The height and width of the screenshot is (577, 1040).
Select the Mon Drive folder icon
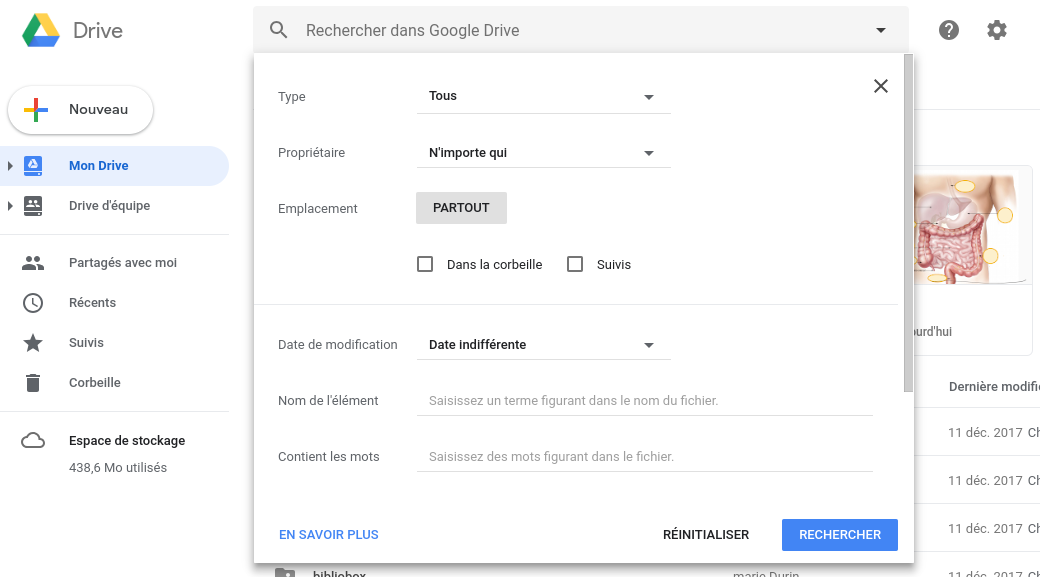[x=33, y=165]
